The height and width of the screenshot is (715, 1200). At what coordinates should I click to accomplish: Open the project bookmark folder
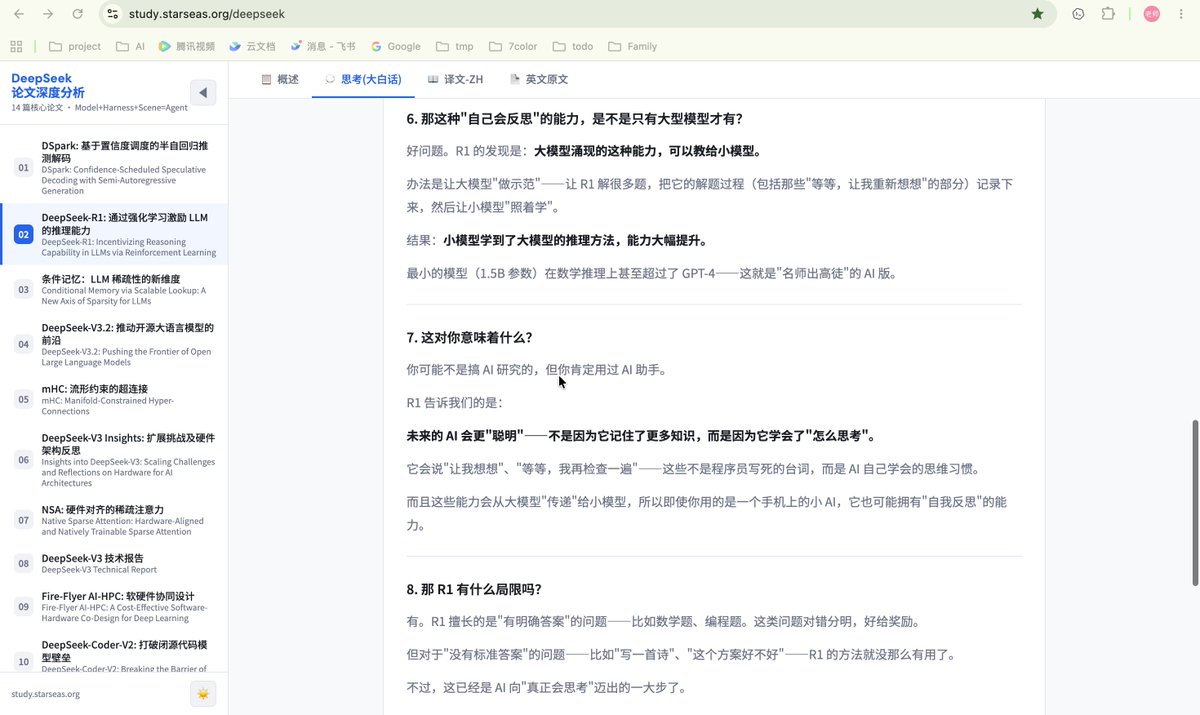point(75,46)
